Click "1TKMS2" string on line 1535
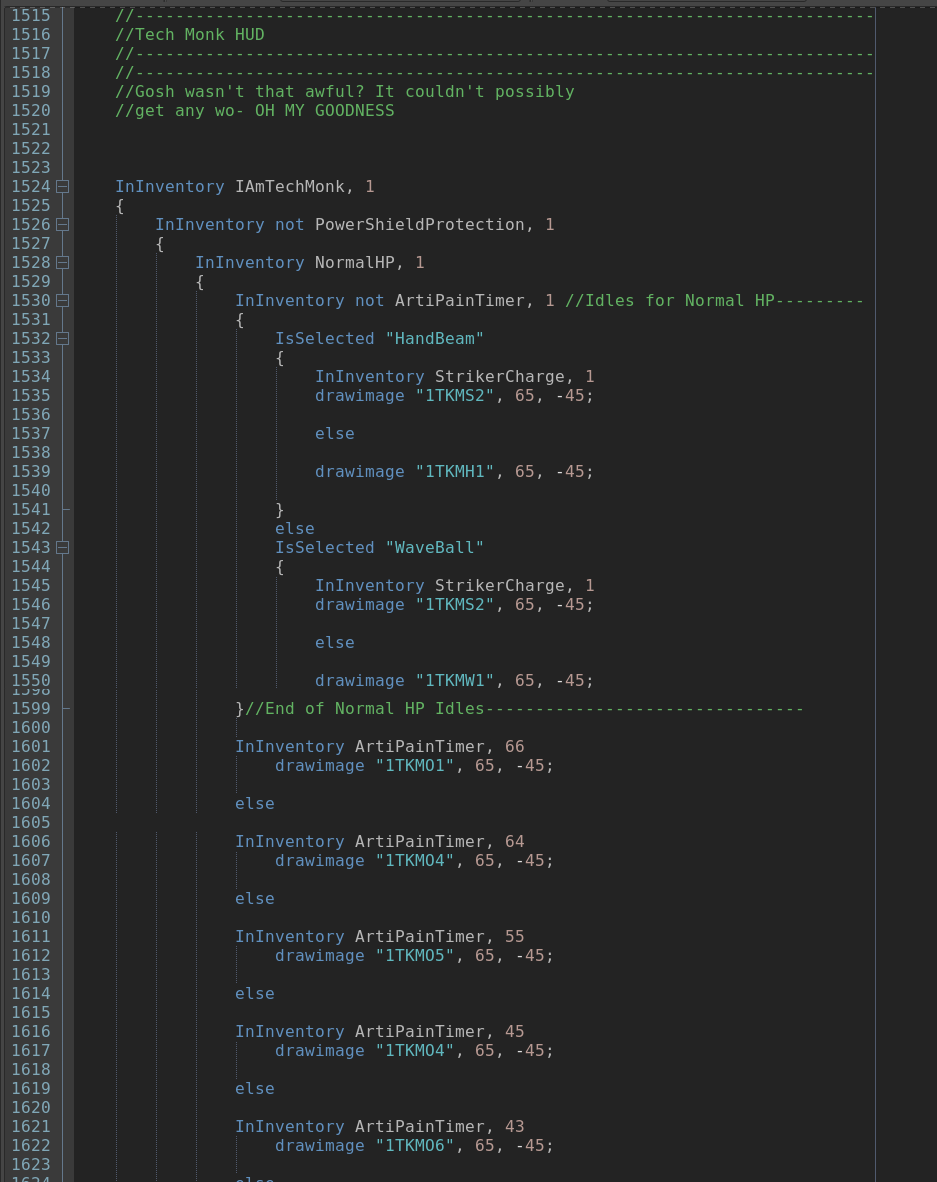This screenshot has height=1182, width=937. coord(455,396)
